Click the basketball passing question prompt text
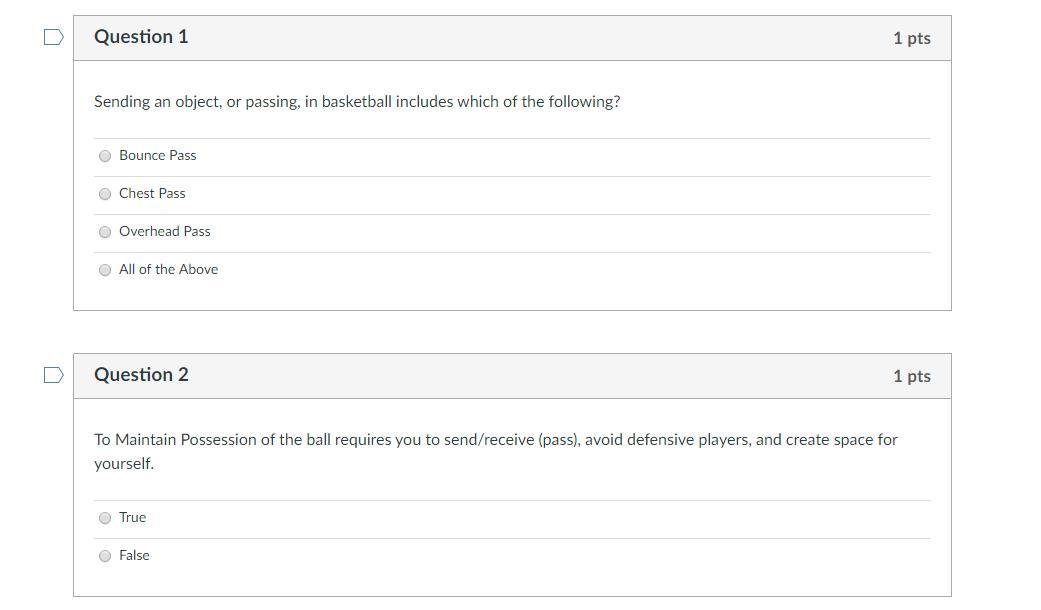1041x610 pixels. [357, 102]
